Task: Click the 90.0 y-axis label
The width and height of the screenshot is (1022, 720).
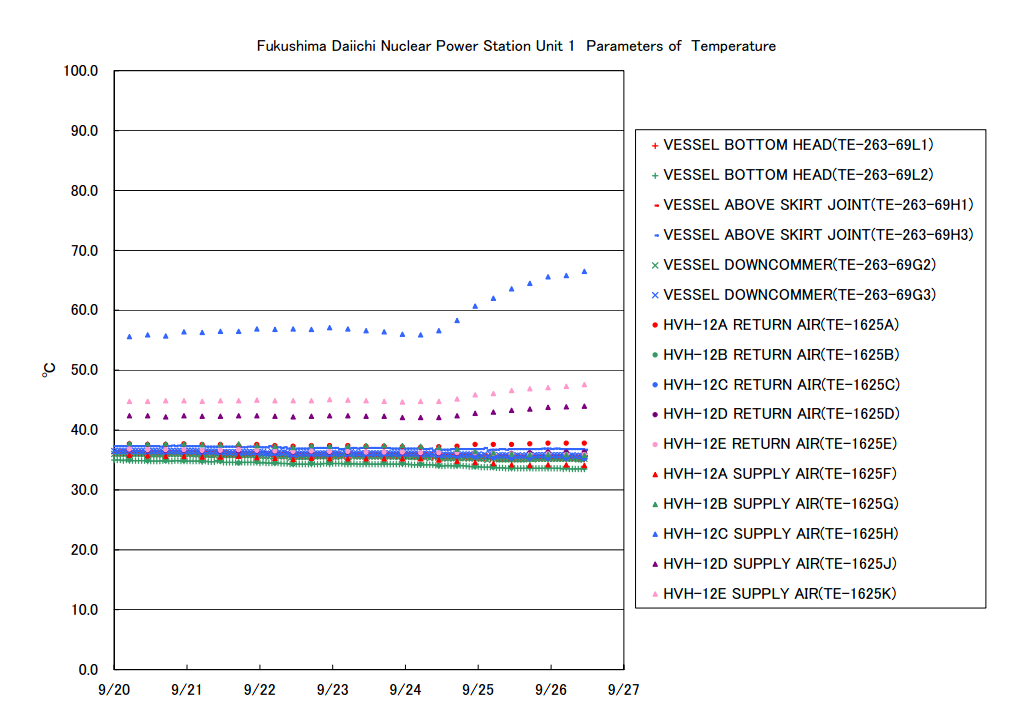Action: tap(84, 131)
